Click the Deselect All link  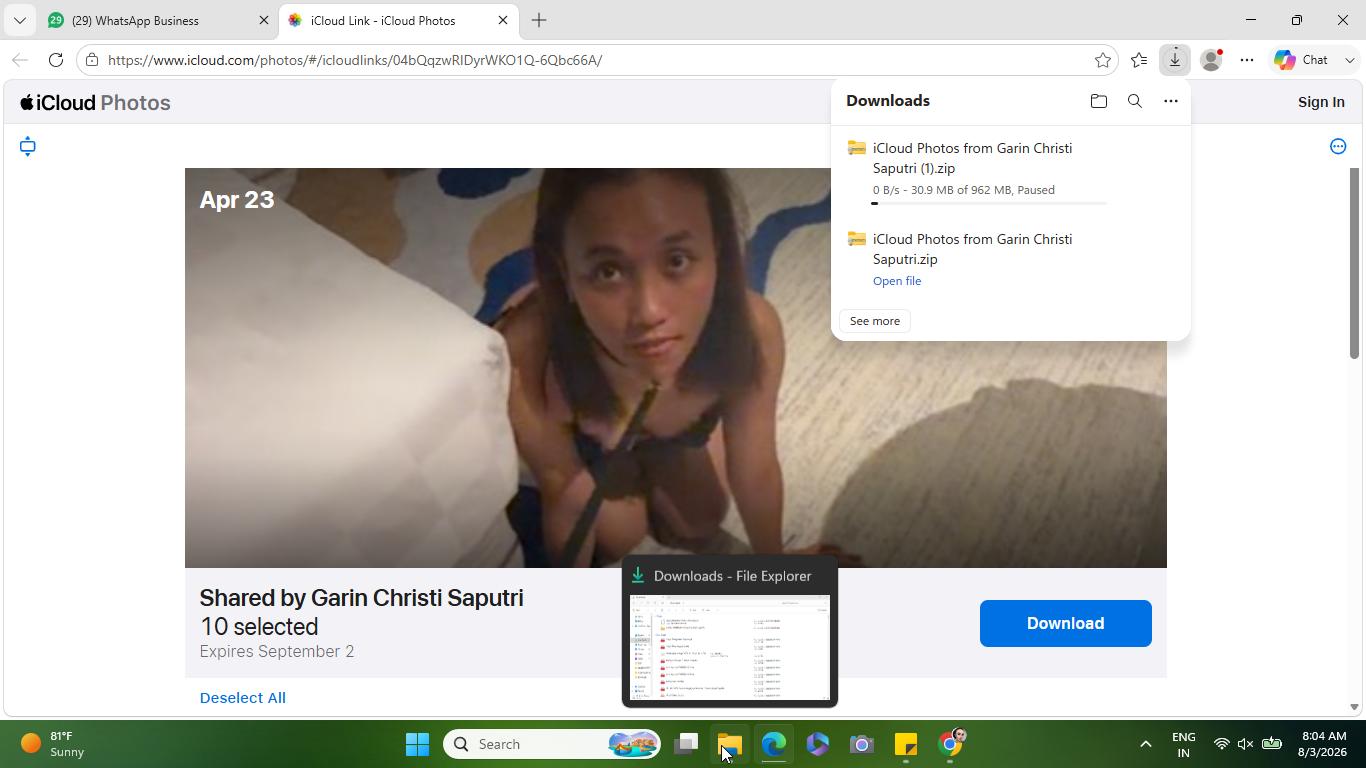click(242, 698)
